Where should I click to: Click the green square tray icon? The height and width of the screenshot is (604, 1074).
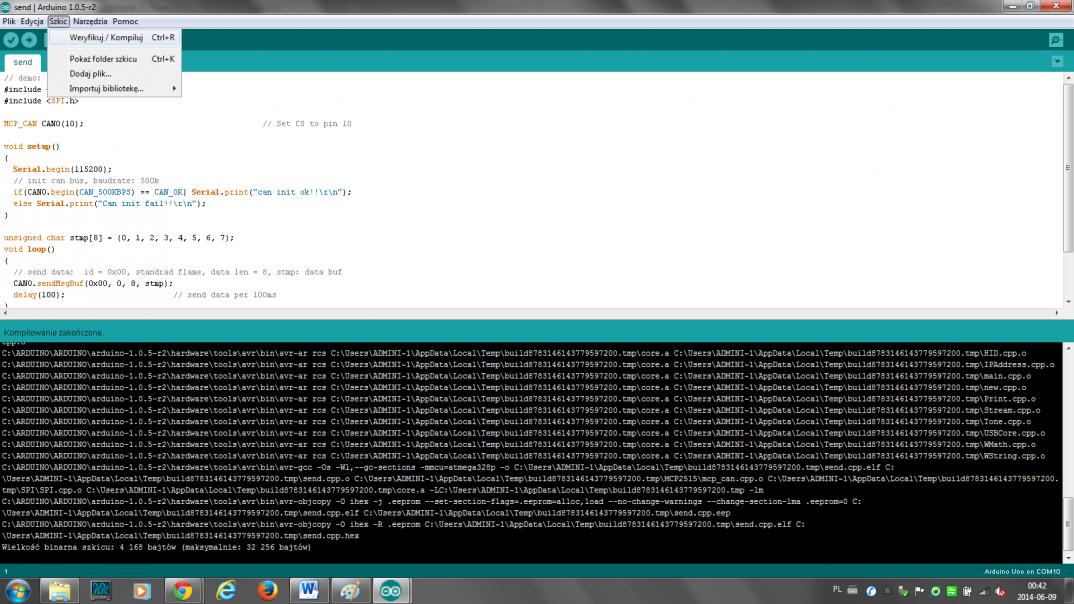[x=951, y=591]
